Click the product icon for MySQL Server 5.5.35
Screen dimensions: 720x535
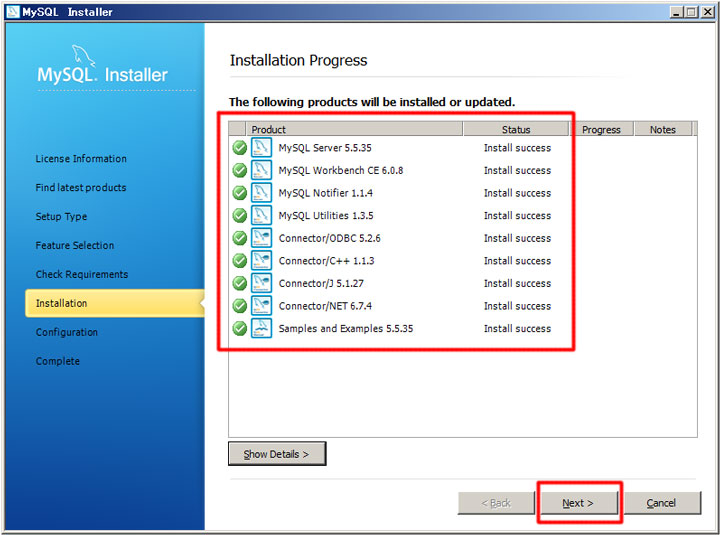coord(261,148)
